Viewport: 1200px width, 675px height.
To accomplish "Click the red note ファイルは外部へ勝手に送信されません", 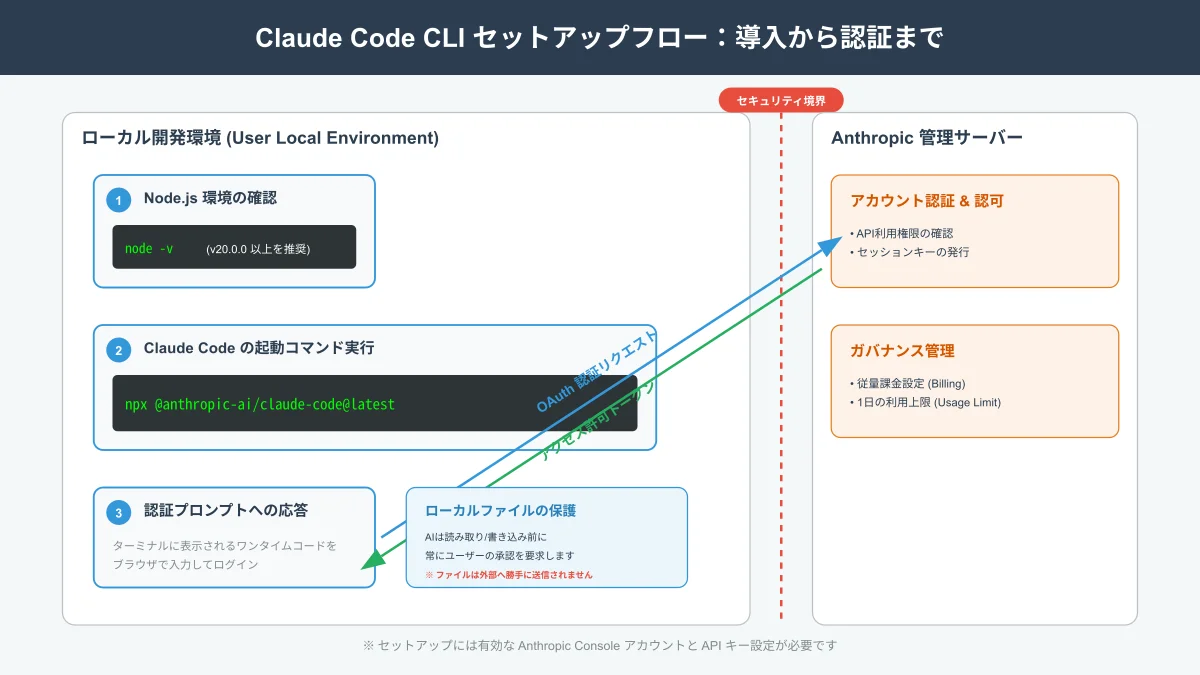I will [509, 575].
